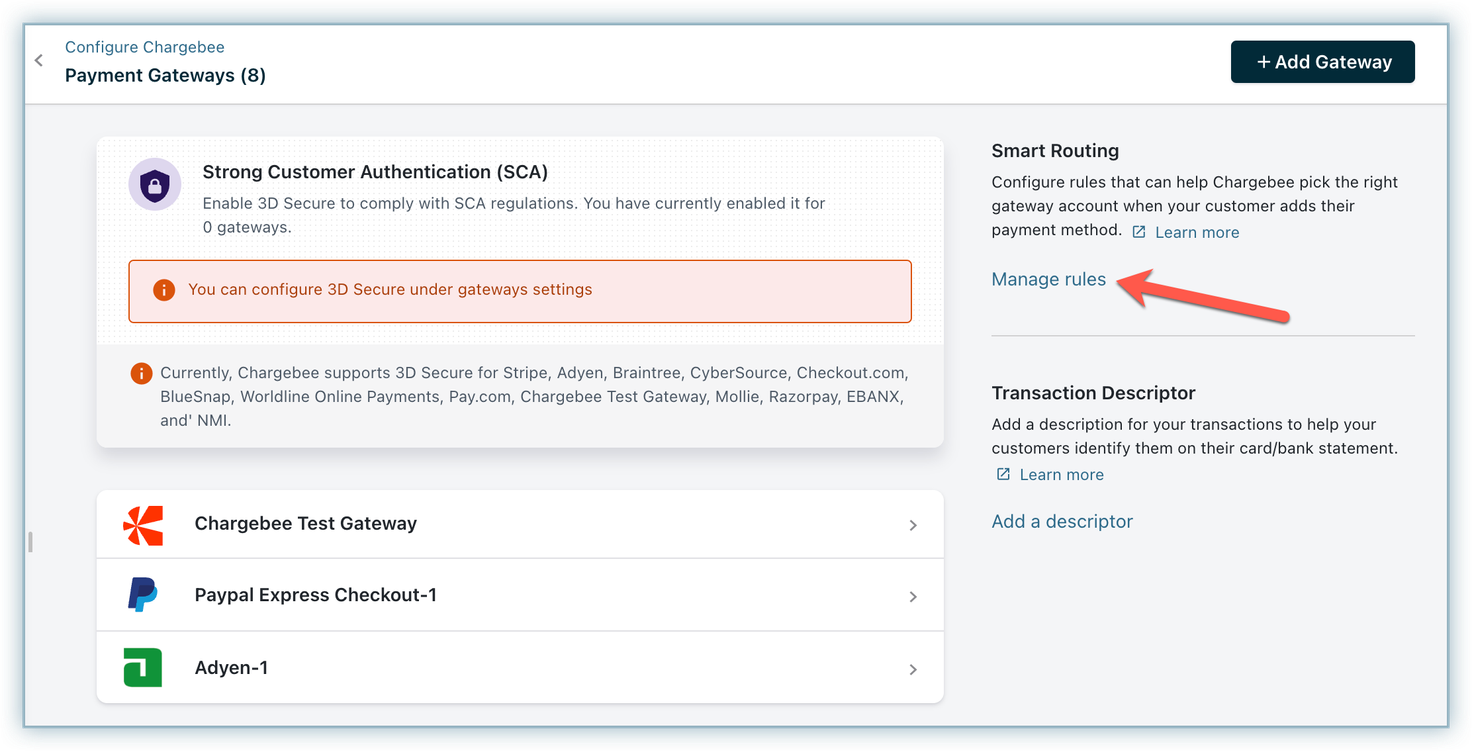Click external link icon under Transaction Descriptor
1472x751 pixels.
click(1003, 475)
